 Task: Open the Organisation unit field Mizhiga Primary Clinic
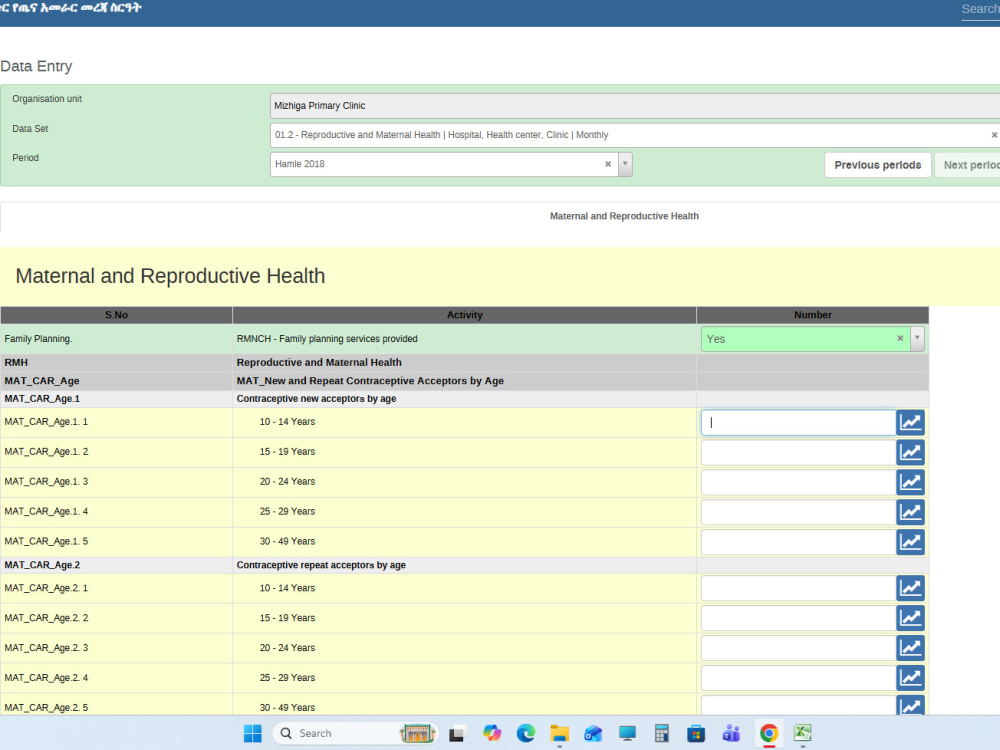635,106
